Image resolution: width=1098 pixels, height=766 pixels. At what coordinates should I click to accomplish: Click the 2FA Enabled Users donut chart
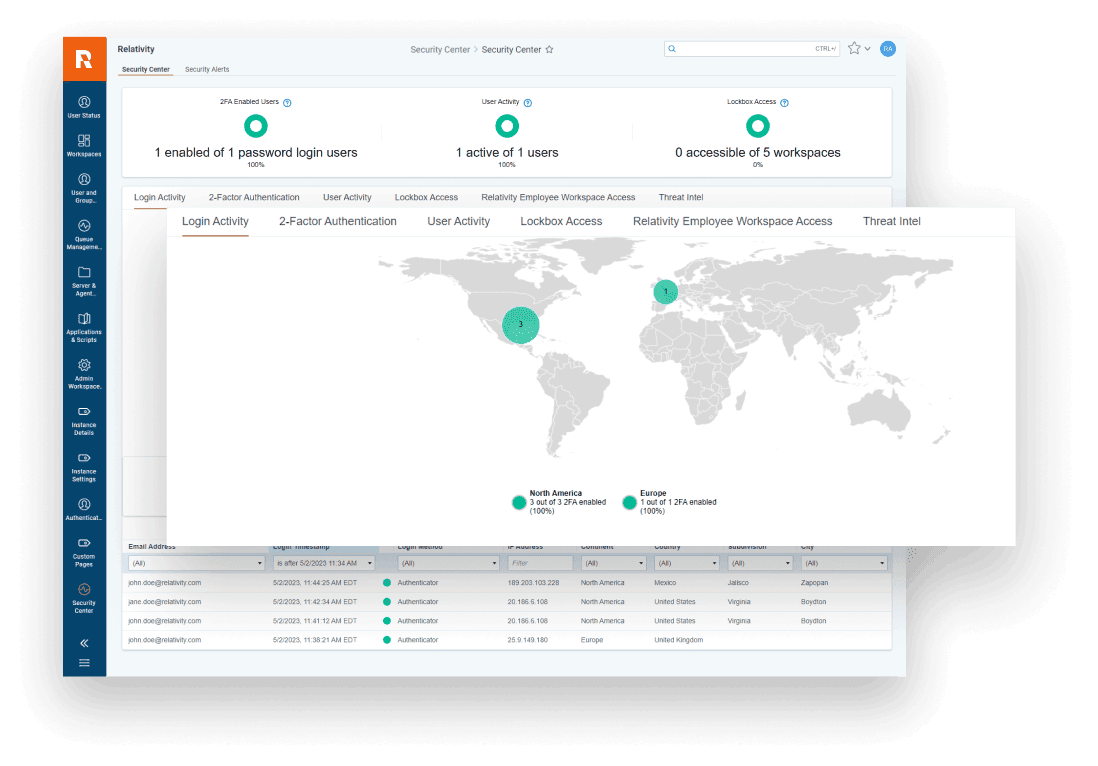[x=256, y=126]
